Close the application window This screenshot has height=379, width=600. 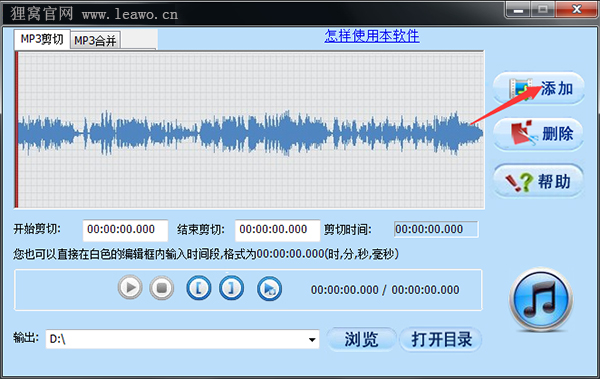tap(577, 9)
